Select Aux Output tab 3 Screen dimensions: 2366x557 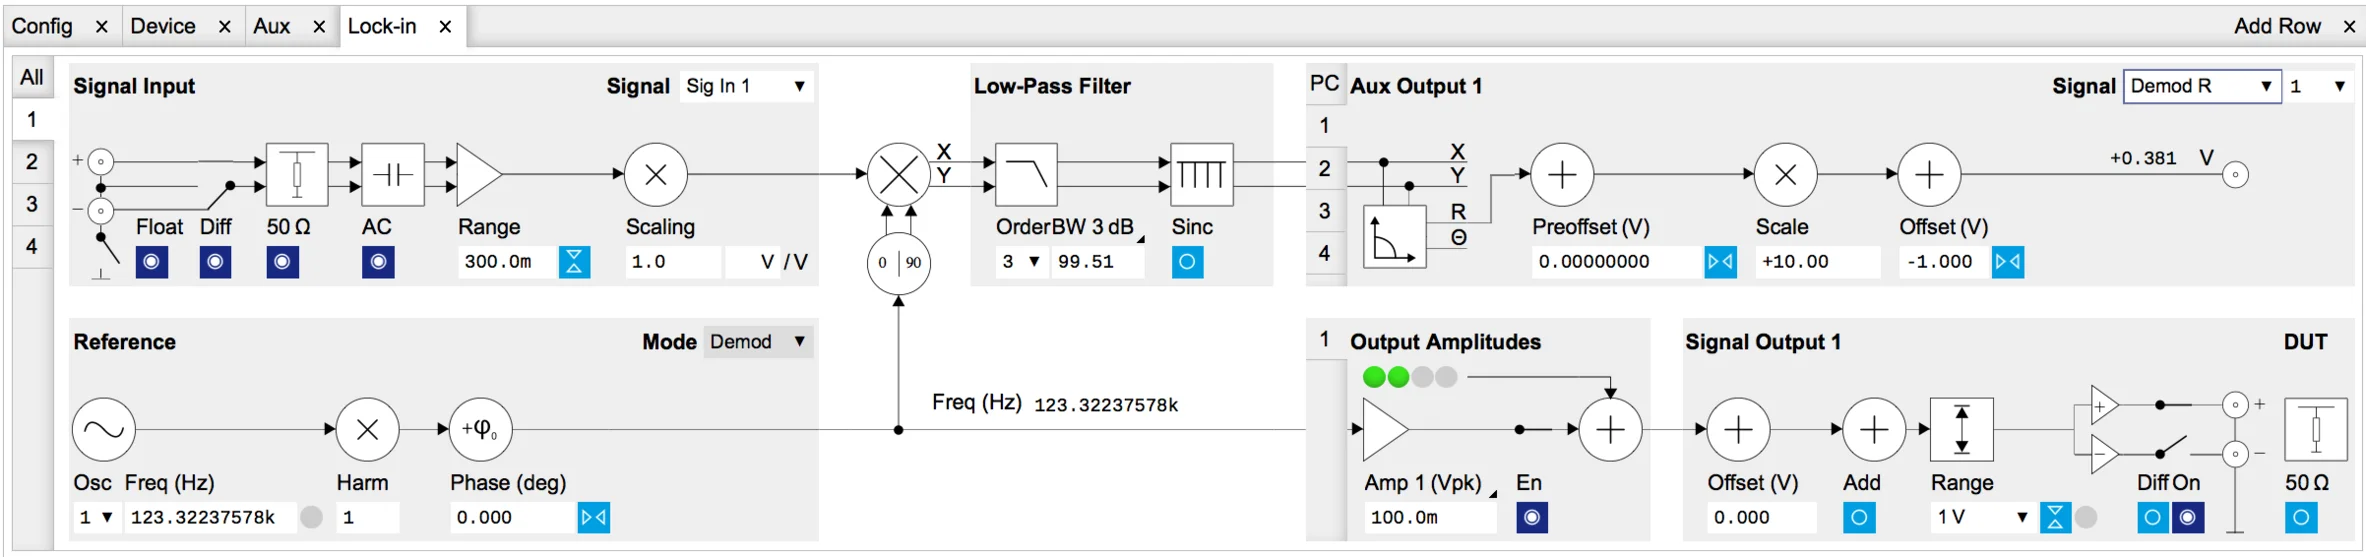coord(1325,211)
